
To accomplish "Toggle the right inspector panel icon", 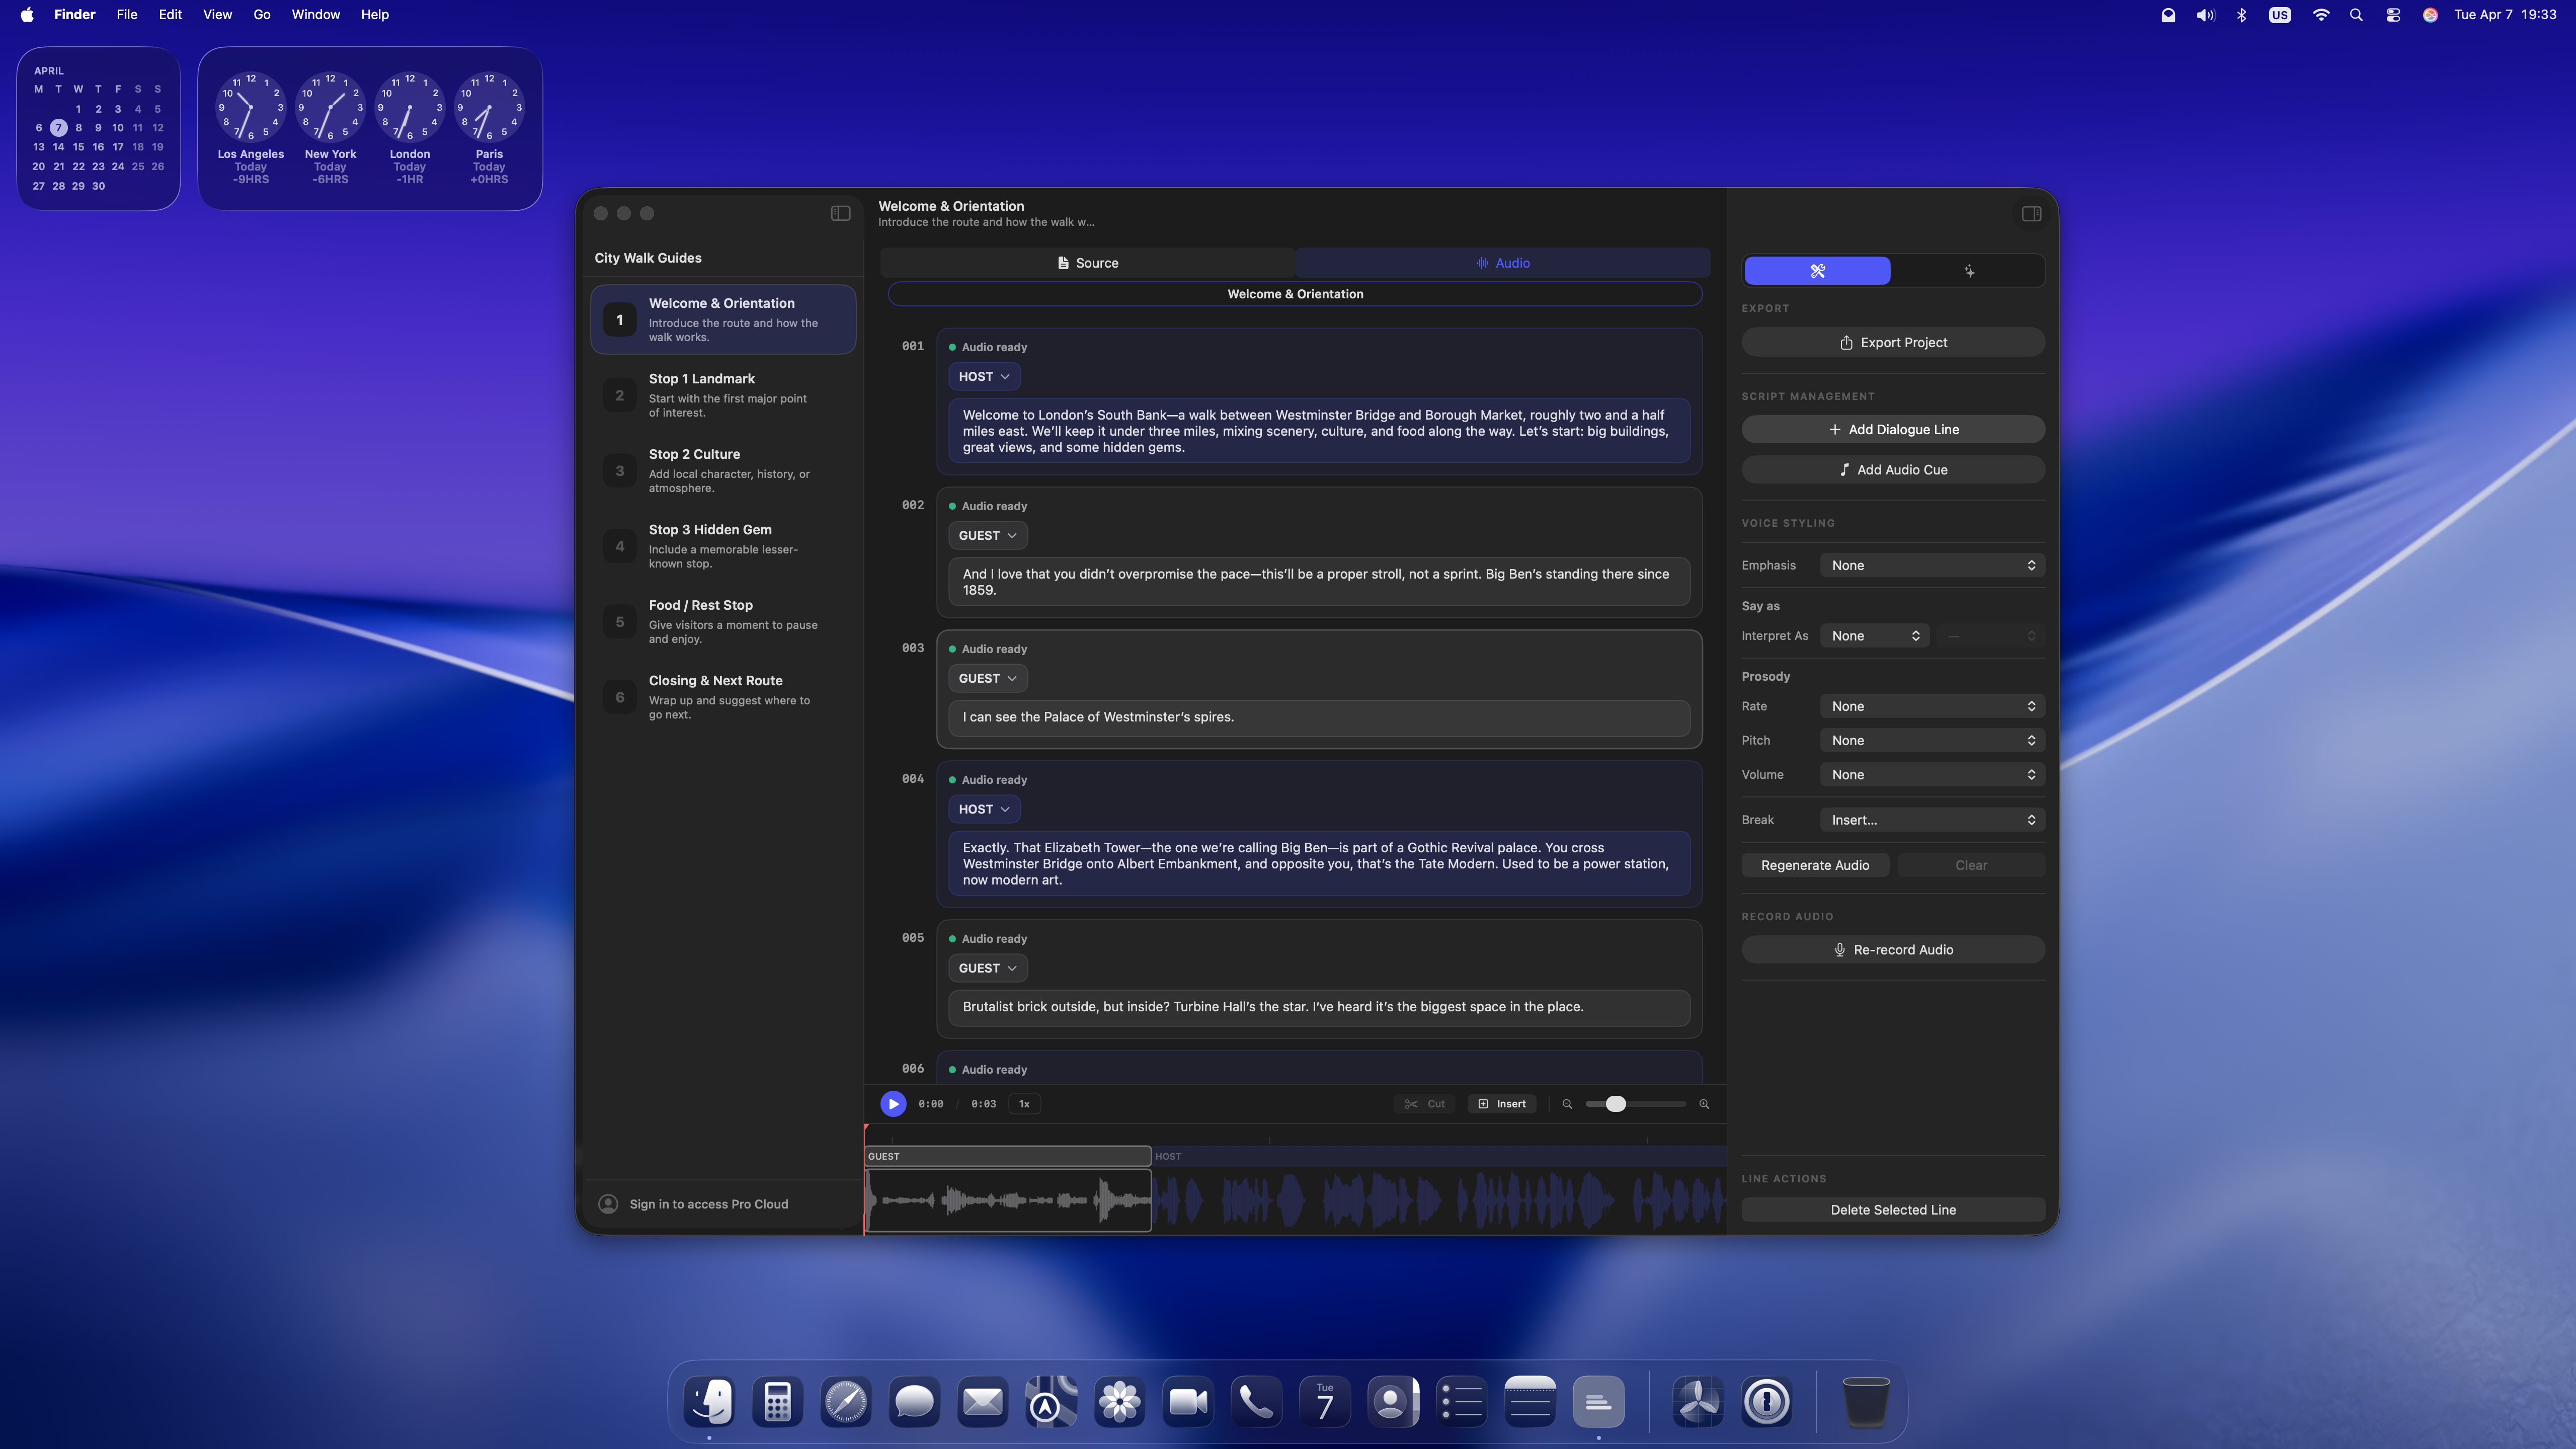I will coord(2031,213).
